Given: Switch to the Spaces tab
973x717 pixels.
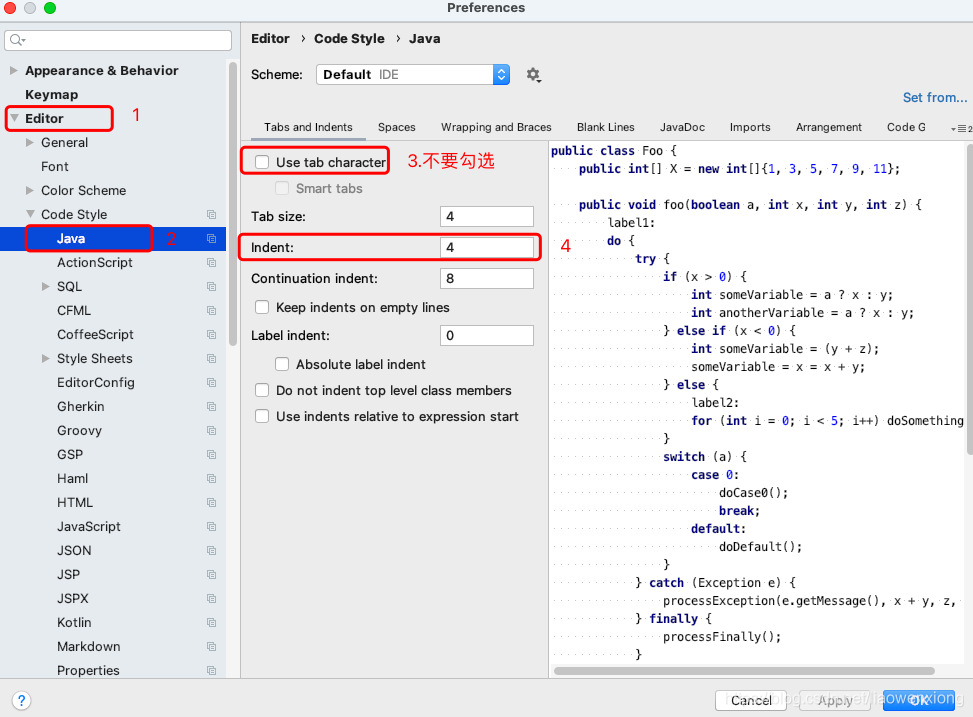Looking at the screenshot, I should click(397, 127).
